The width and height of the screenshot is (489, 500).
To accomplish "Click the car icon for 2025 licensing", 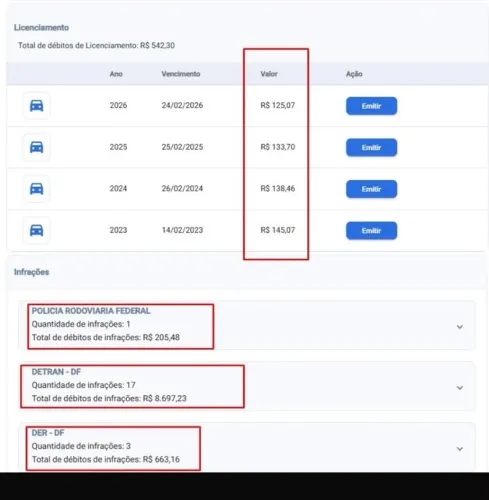I will pyautogui.click(x=36, y=147).
